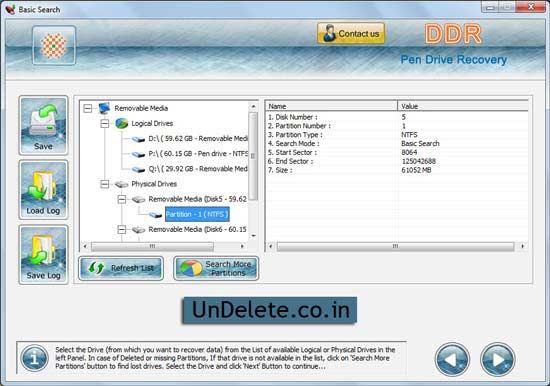Open the Load Log button
This screenshot has width=550, height=386.
[x=43, y=190]
